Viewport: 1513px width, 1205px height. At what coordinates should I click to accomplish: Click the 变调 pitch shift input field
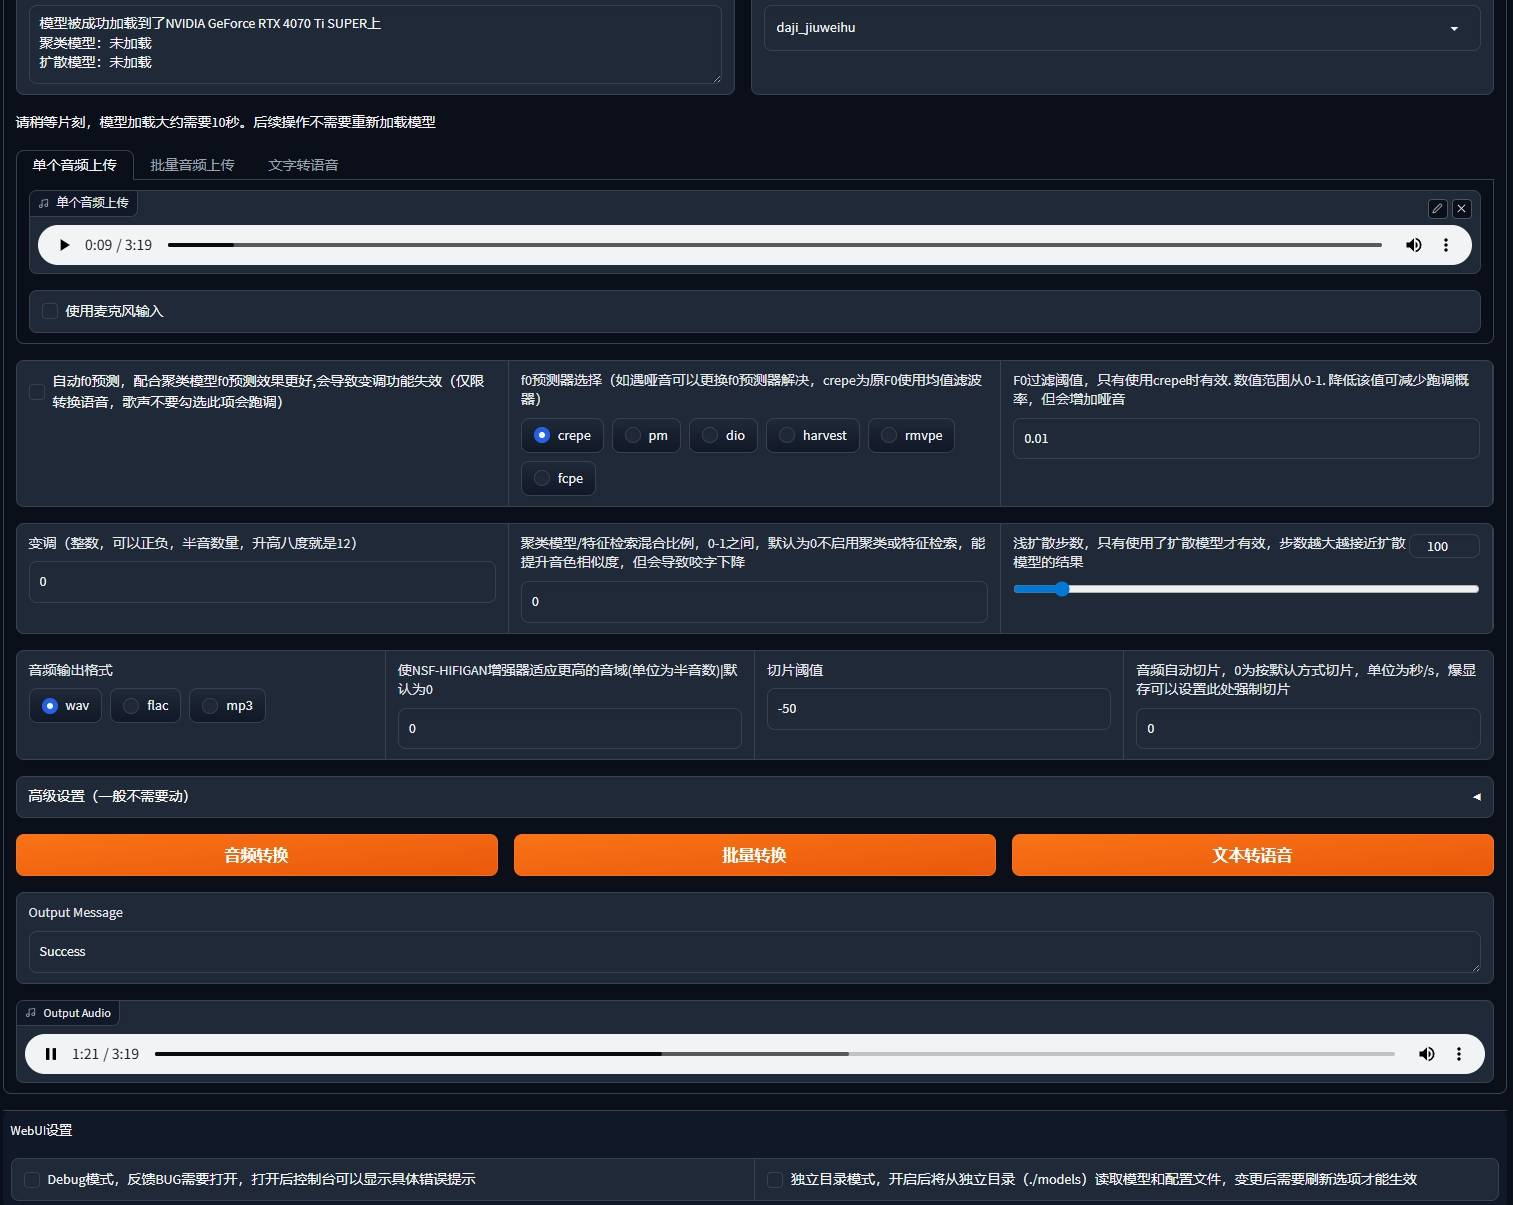(x=262, y=582)
